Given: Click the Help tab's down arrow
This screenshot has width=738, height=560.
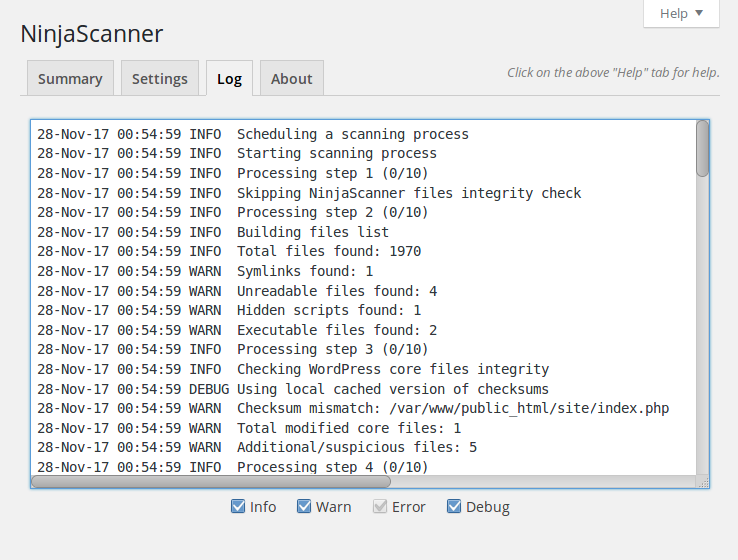Looking at the screenshot, I should (x=699, y=14).
